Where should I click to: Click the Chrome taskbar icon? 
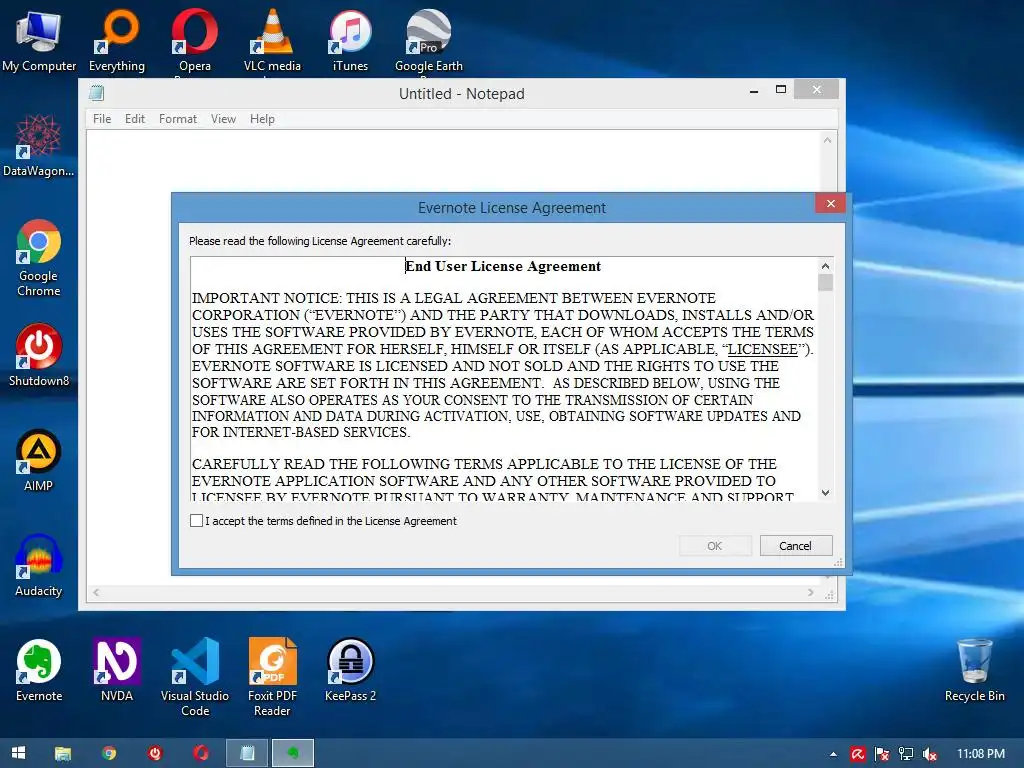pyautogui.click(x=109, y=753)
